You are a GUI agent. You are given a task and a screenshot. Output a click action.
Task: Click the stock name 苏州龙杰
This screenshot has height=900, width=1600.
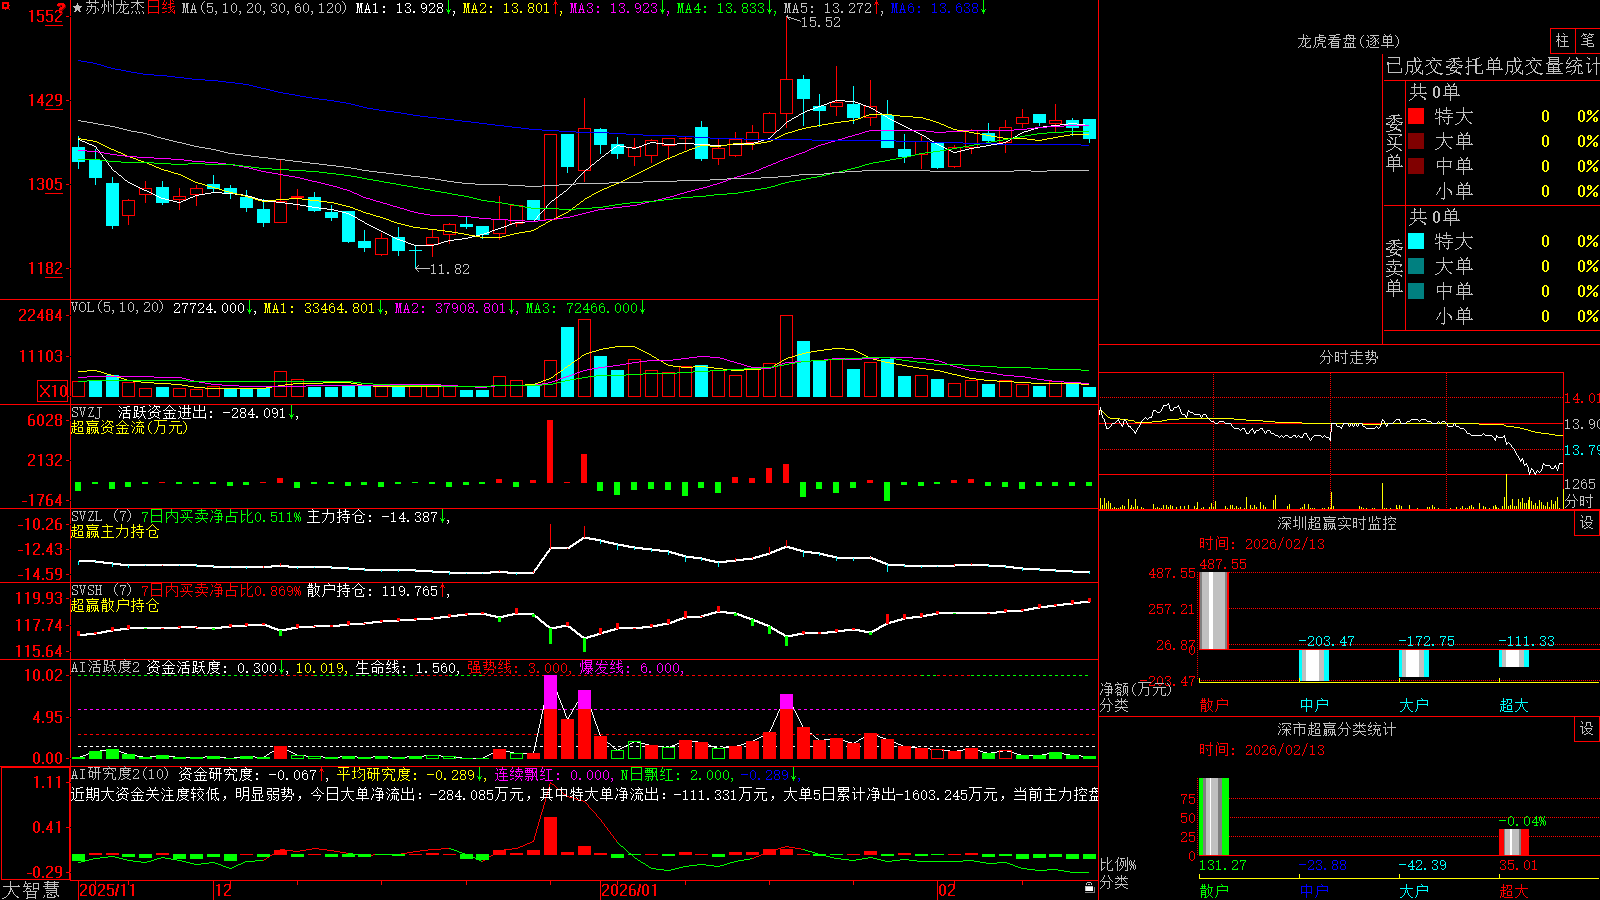coord(115,8)
